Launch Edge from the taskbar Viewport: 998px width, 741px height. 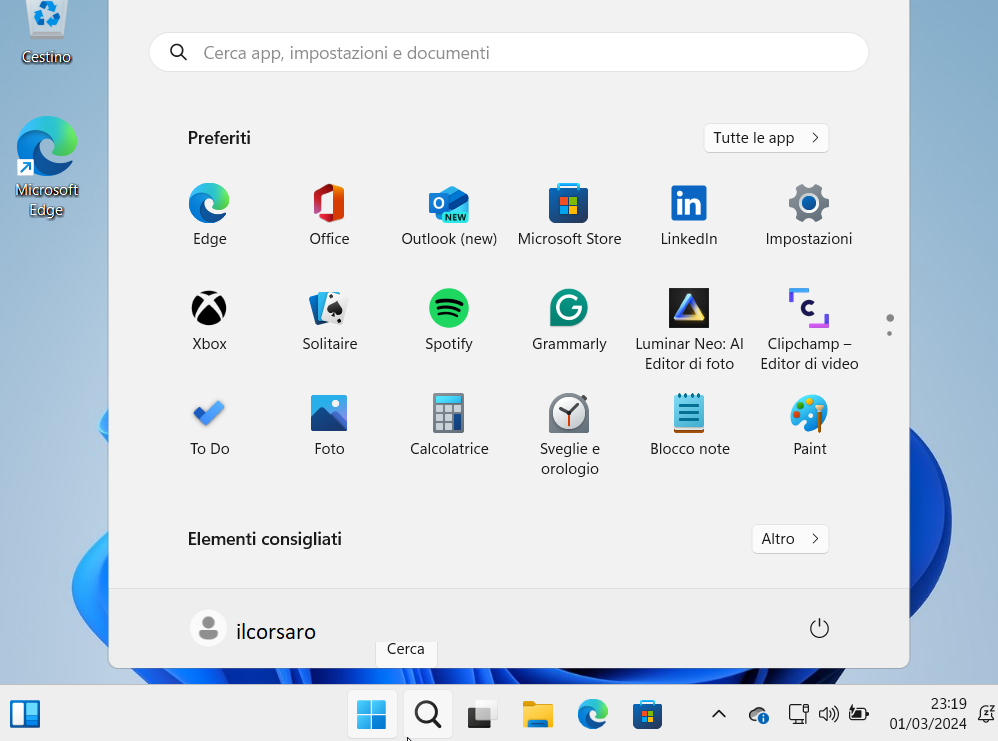click(x=593, y=714)
